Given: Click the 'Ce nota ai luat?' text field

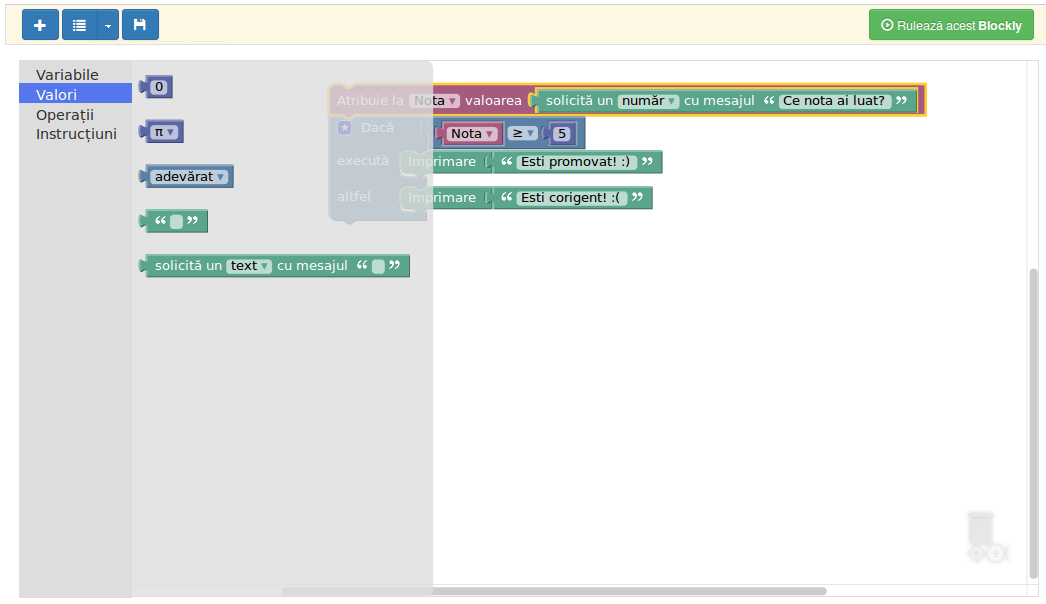Looking at the screenshot, I should coord(834,101).
